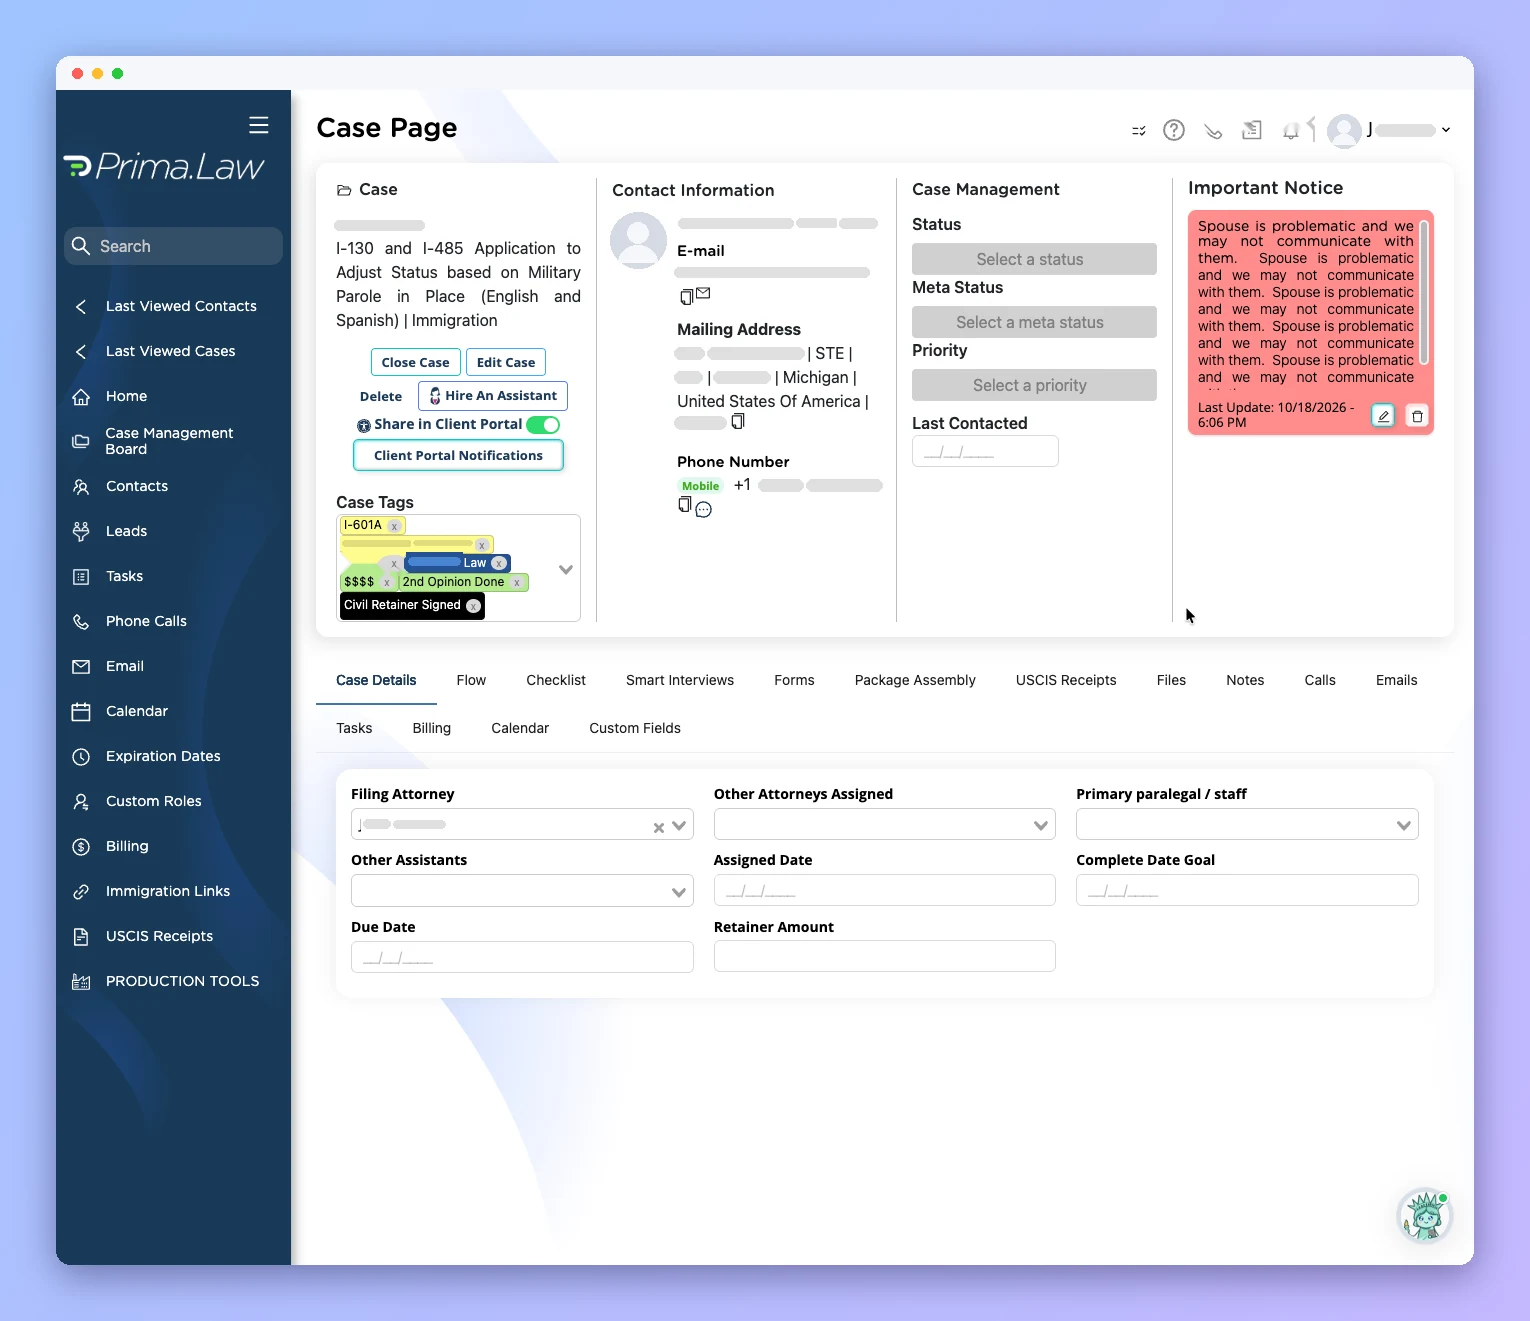Open the hamburger menu in the sidebar
The height and width of the screenshot is (1321, 1530).
pos(259,125)
